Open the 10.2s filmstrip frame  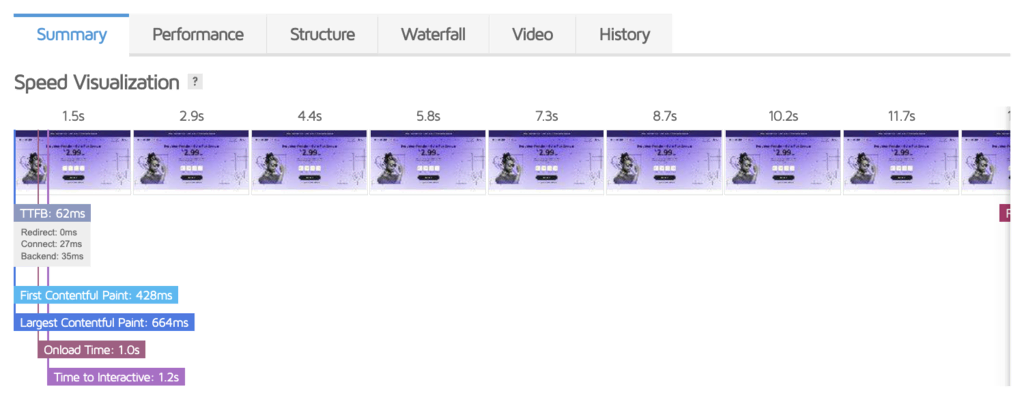click(783, 161)
